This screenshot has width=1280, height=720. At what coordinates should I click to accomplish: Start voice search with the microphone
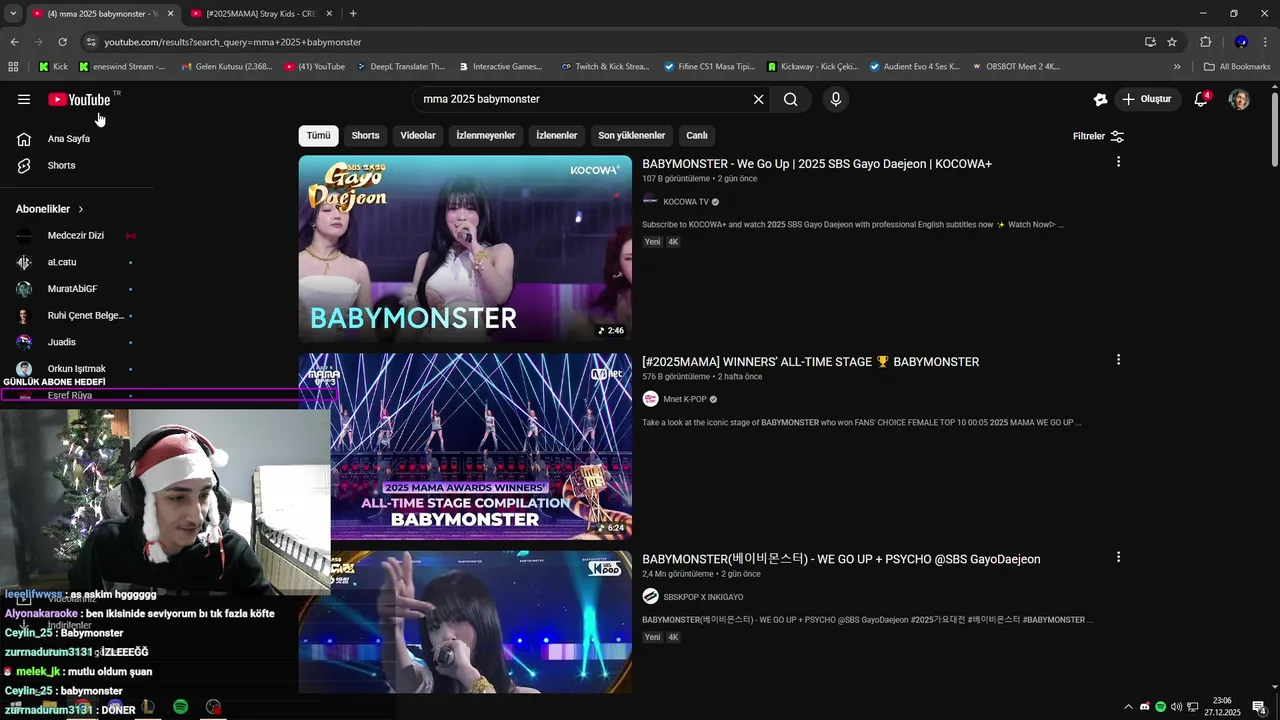pyautogui.click(x=836, y=99)
